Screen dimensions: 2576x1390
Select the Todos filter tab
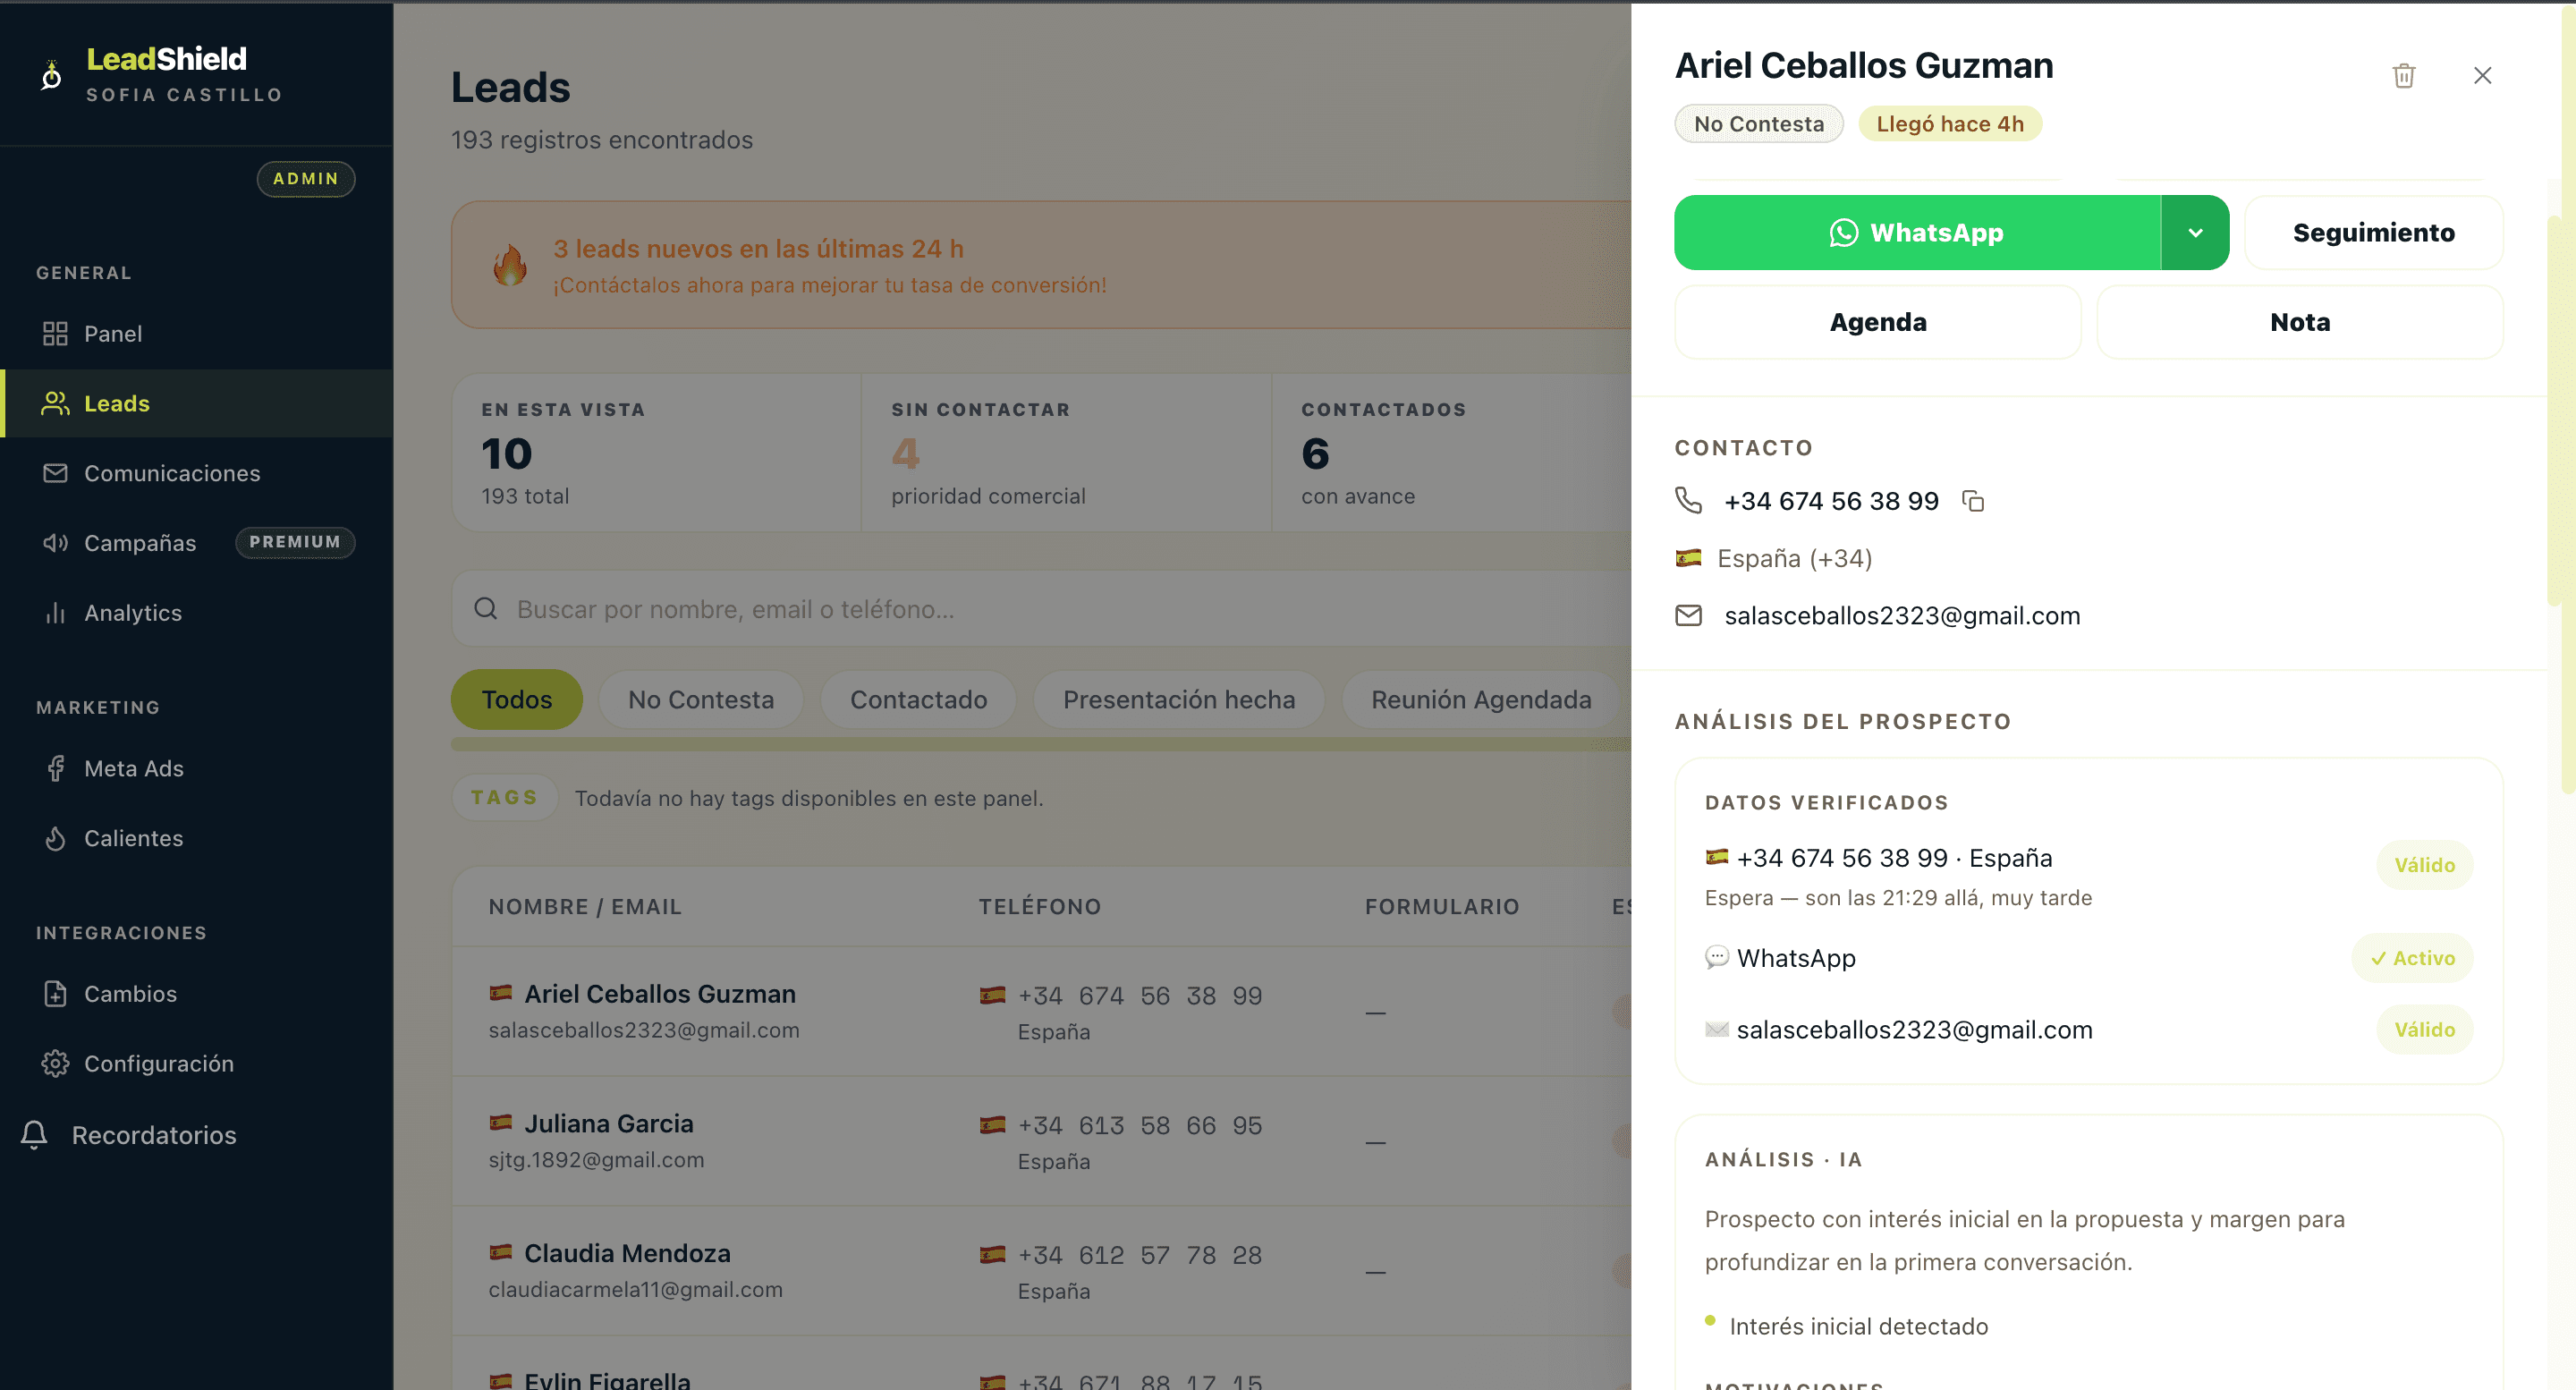pos(516,699)
